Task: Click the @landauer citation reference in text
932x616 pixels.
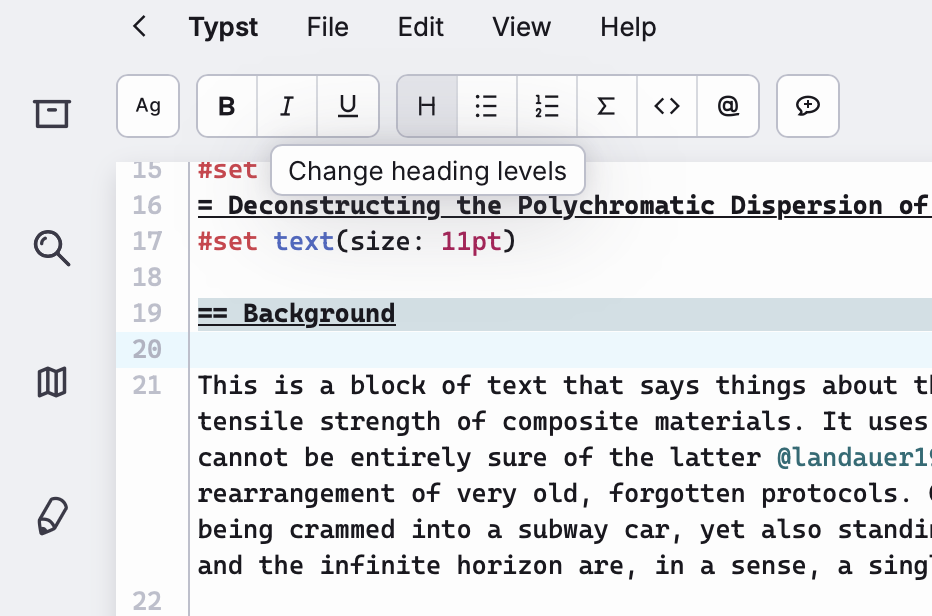Action: click(853, 457)
